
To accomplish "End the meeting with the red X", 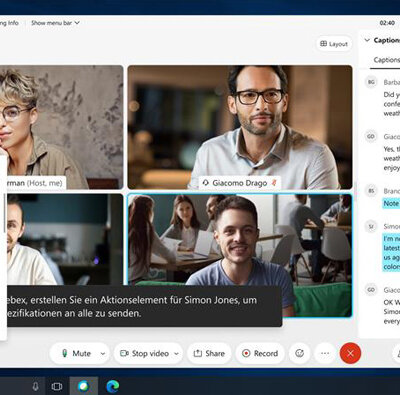I will tap(350, 353).
